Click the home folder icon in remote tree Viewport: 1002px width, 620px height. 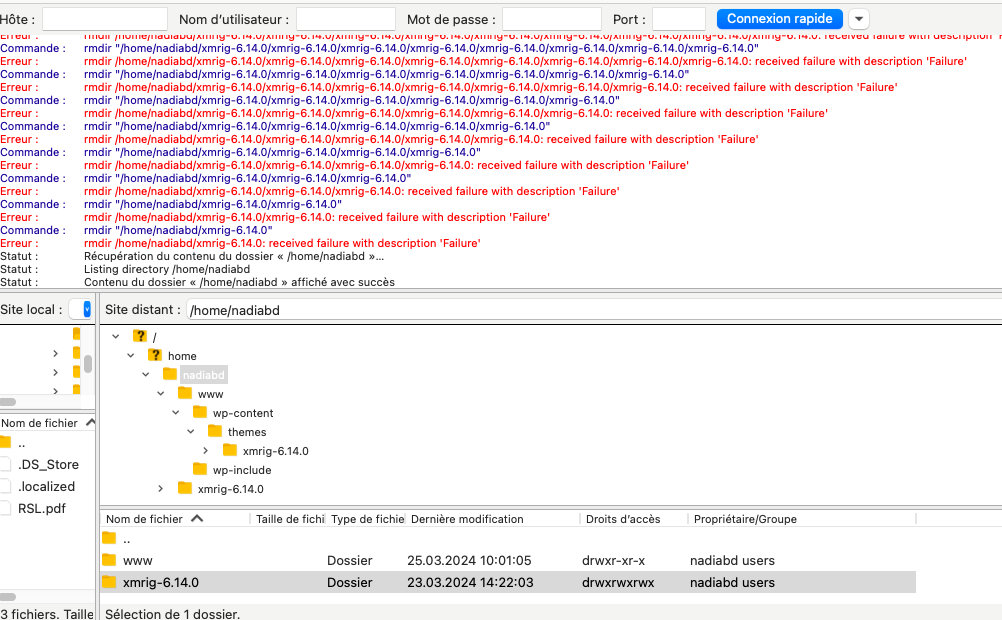[x=155, y=356]
